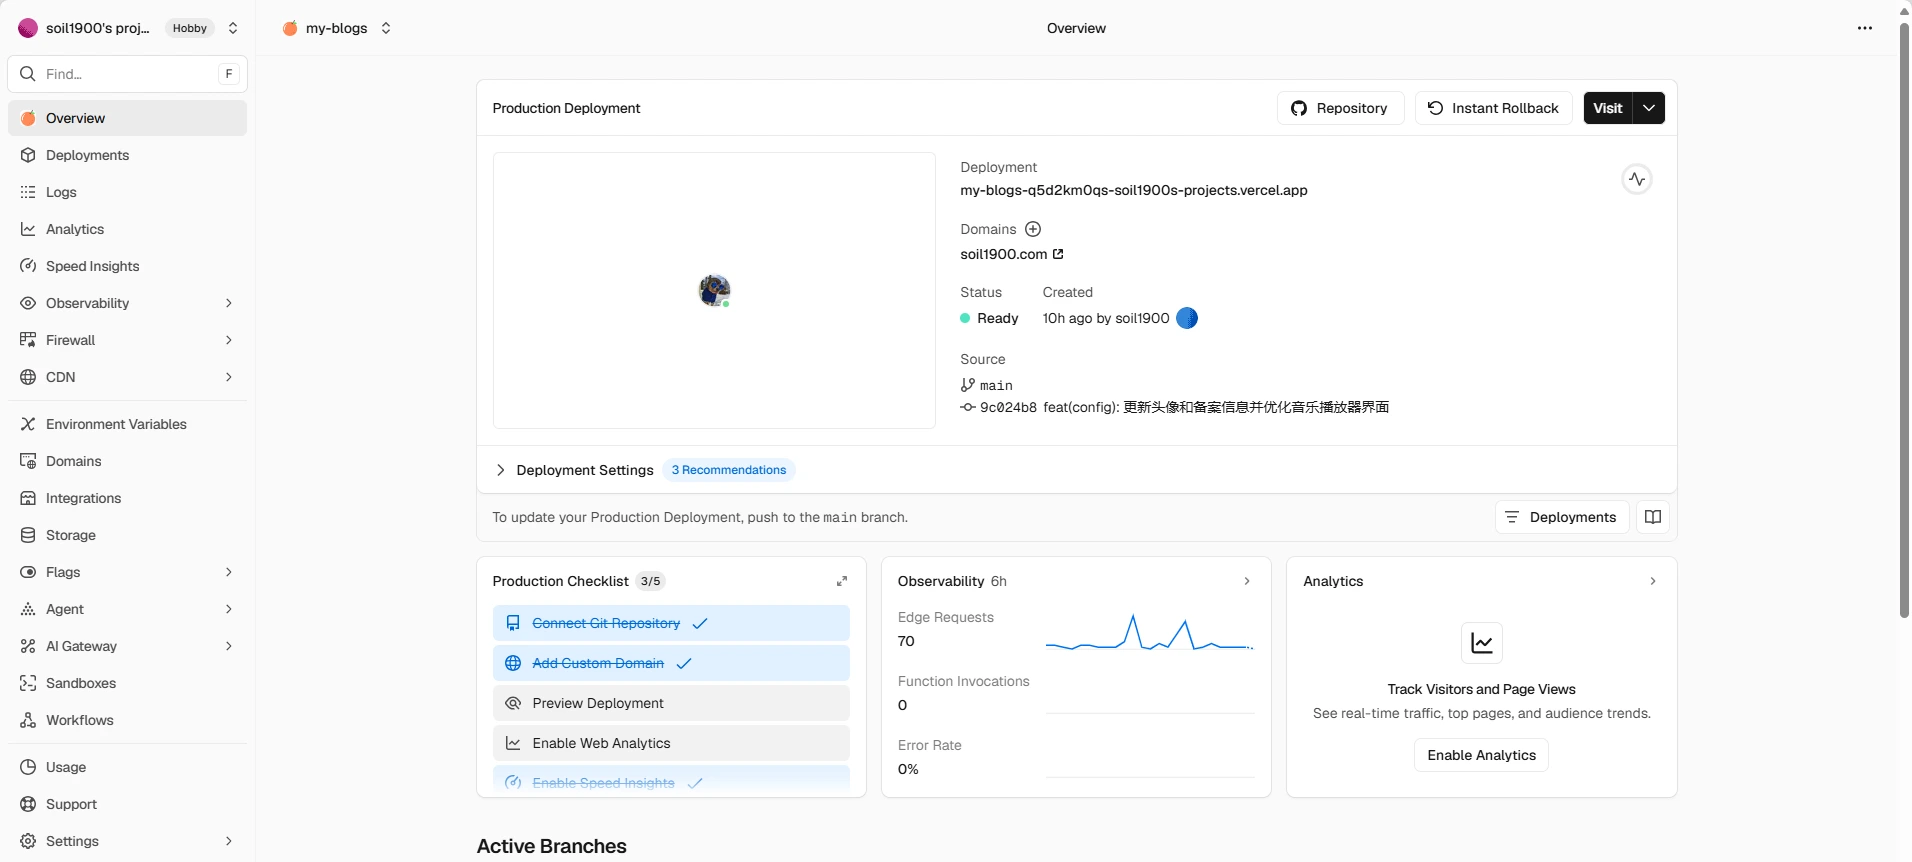Click the Logs list icon

(28, 192)
